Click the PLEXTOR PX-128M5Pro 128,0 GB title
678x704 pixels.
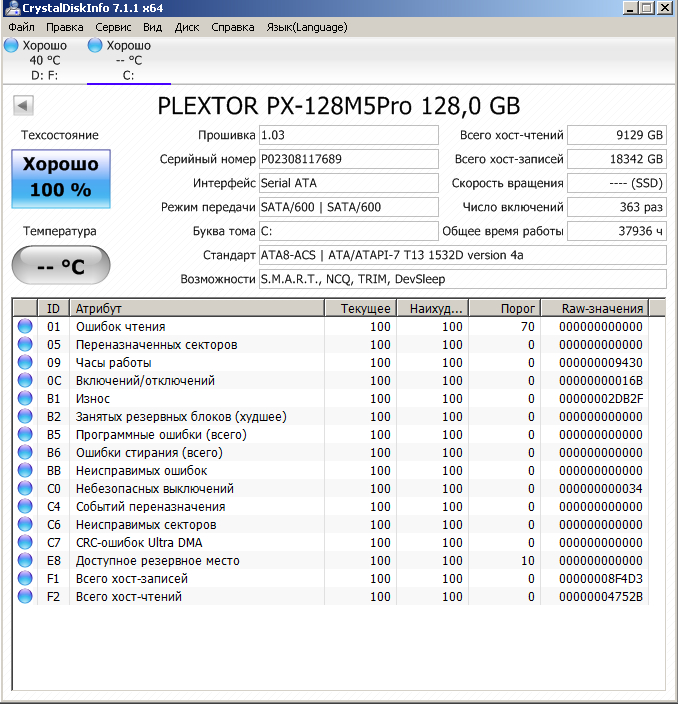tap(339, 106)
